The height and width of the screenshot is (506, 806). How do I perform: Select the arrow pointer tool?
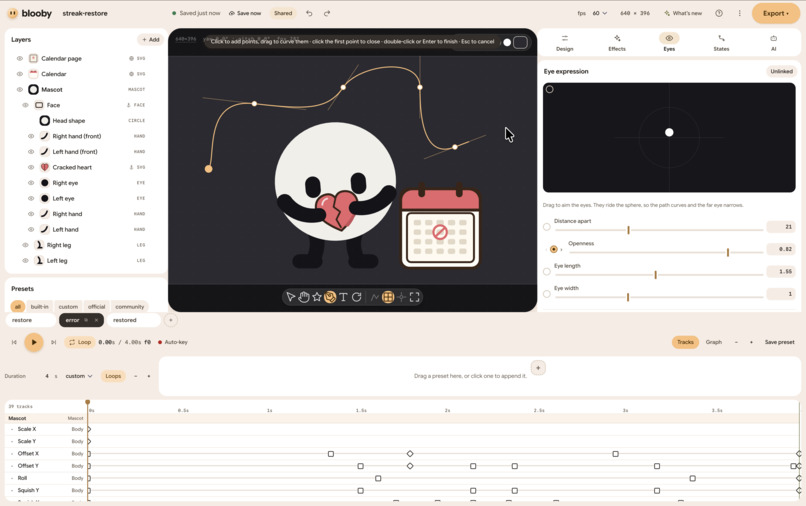click(x=290, y=297)
